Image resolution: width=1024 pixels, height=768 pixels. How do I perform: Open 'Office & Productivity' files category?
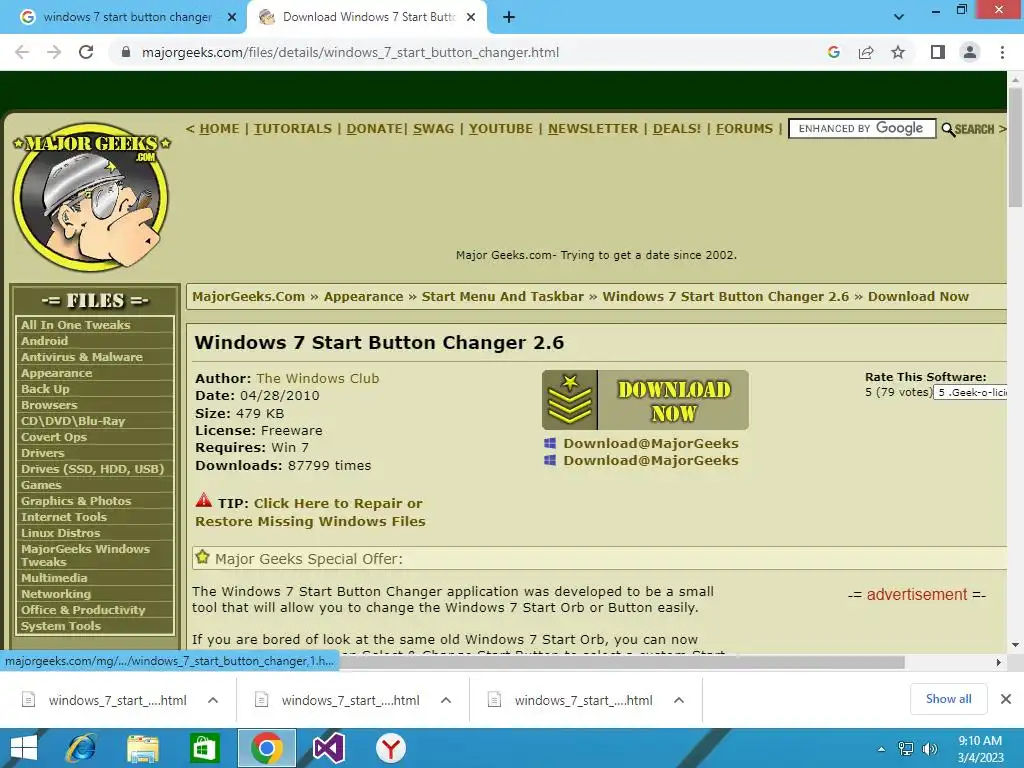click(83, 610)
